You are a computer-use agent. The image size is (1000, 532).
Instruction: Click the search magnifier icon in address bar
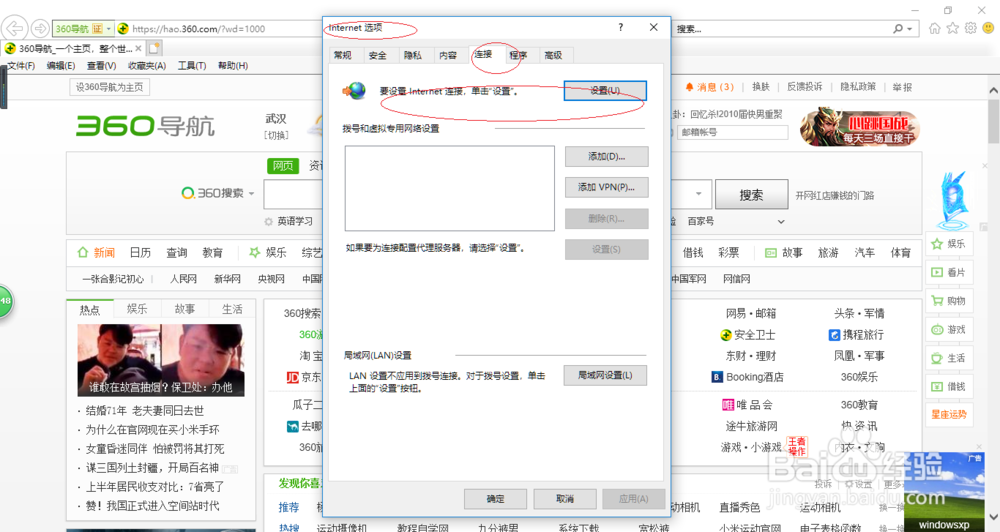point(899,29)
